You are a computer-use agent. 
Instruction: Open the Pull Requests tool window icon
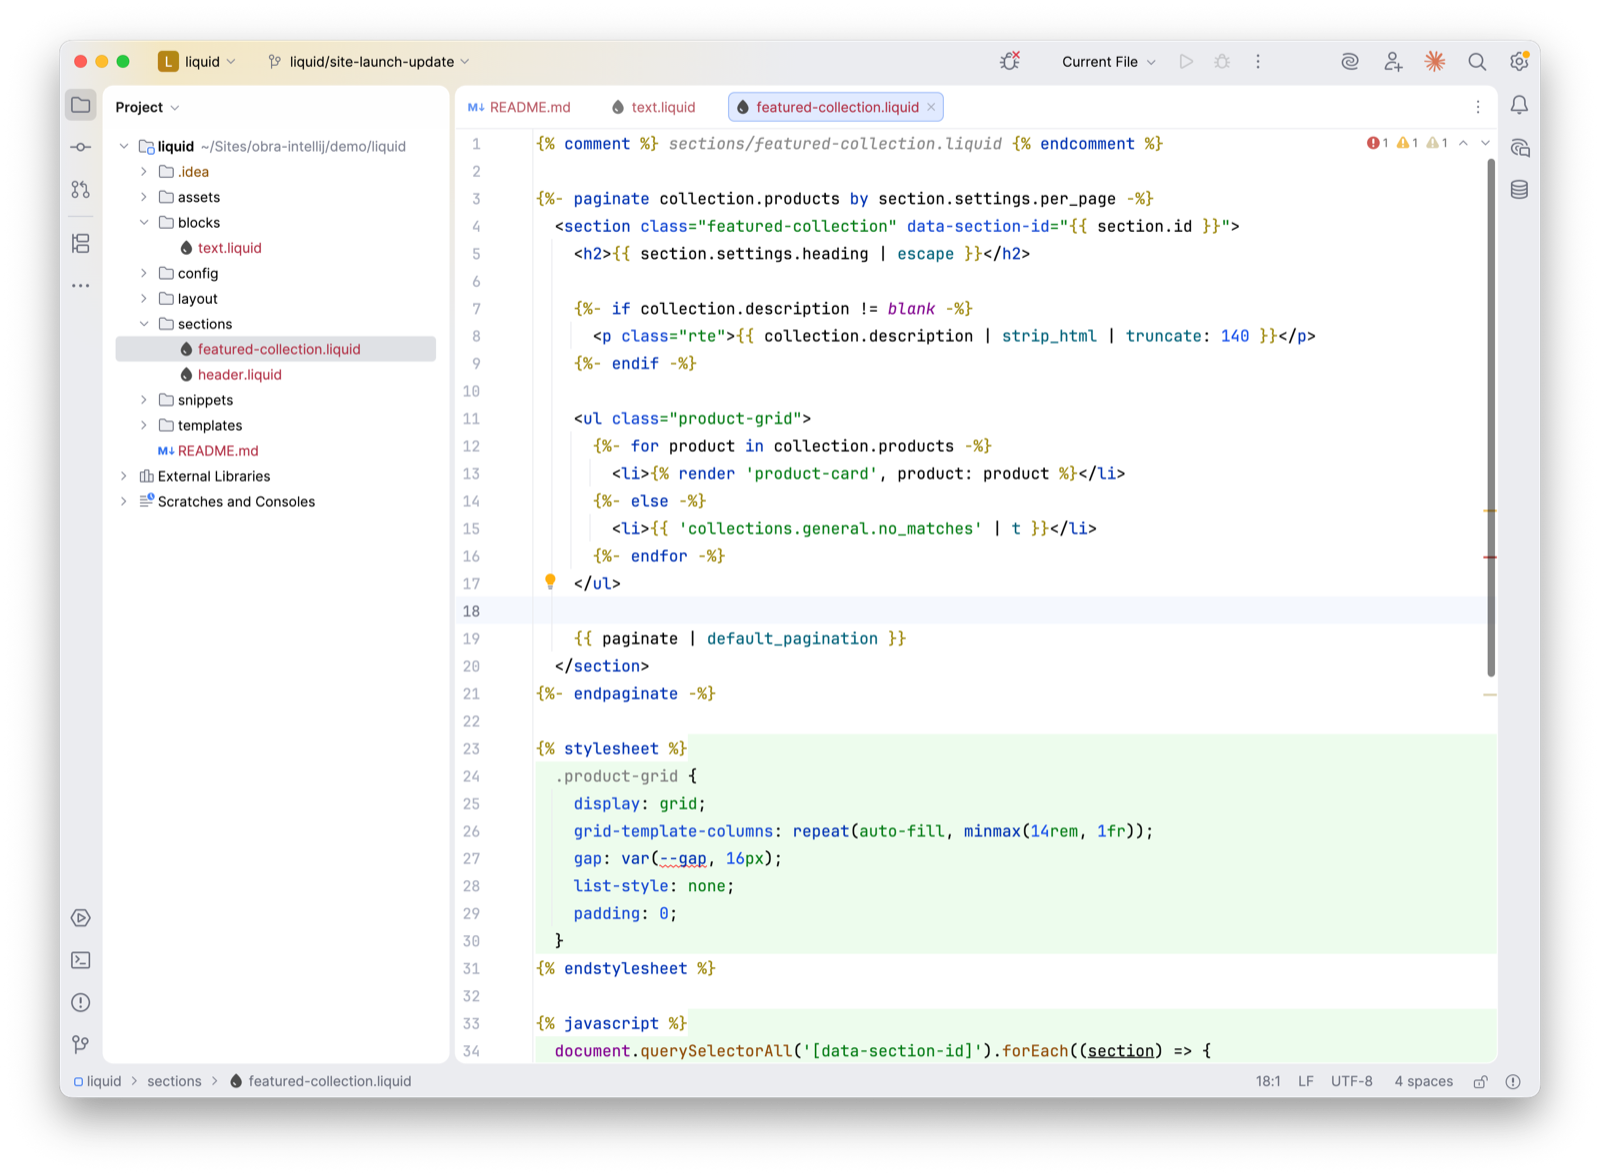(x=81, y=189)
